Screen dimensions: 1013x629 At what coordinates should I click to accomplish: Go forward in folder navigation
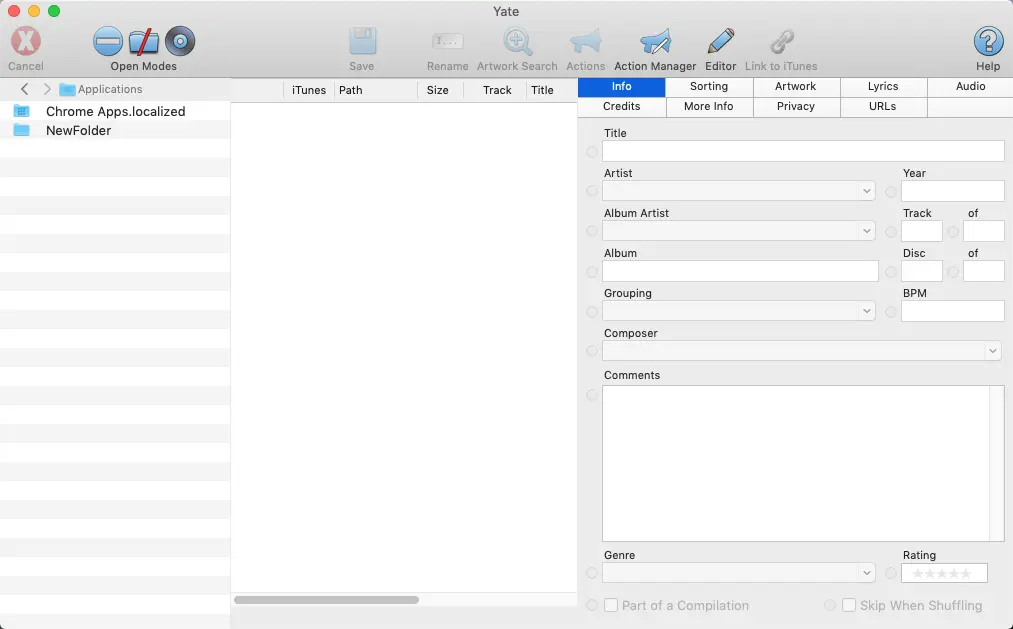tap(47, 89)
